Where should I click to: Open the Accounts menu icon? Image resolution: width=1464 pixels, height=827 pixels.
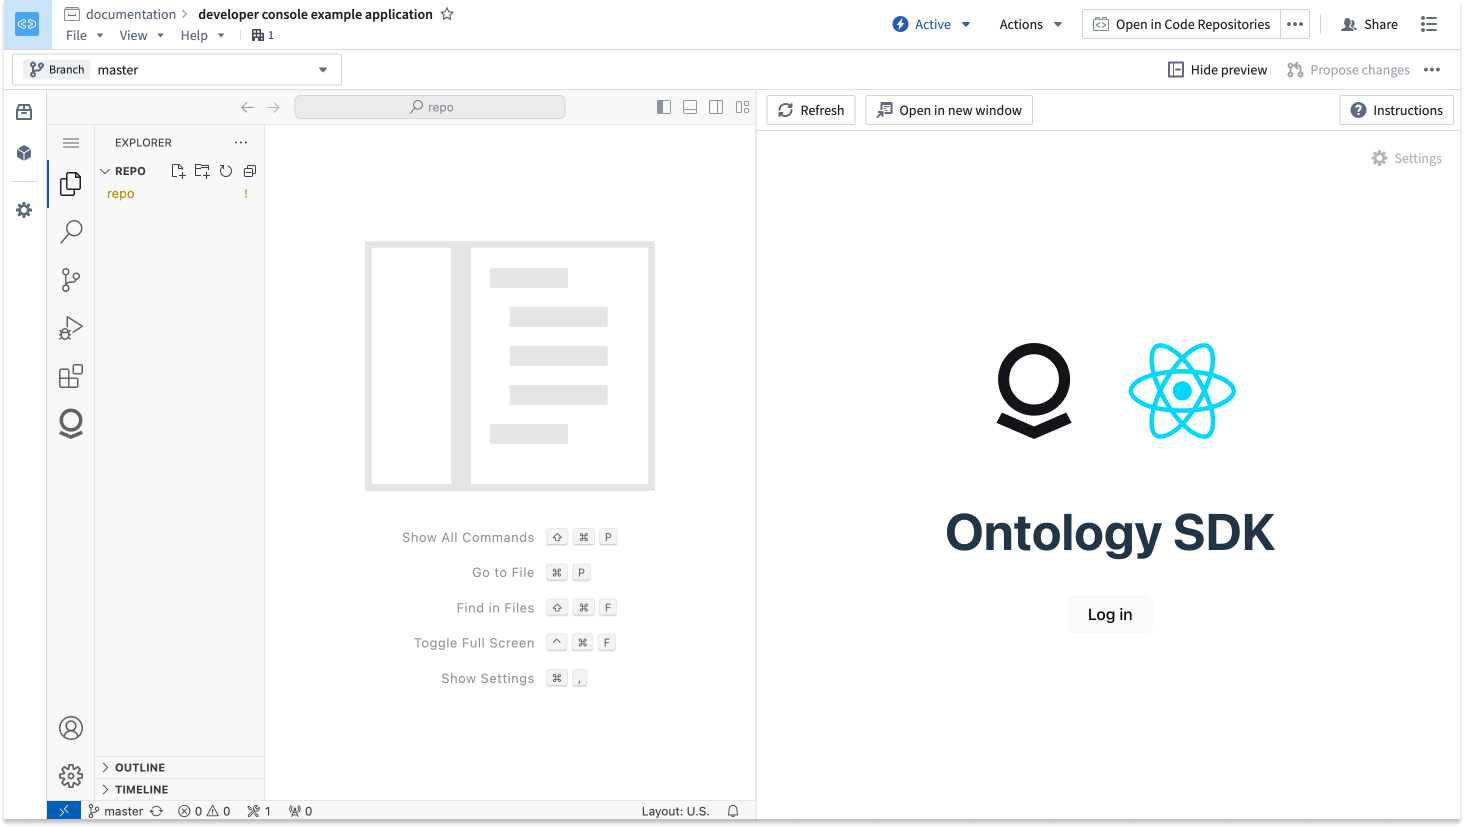pyautogui.click(x=71, y=728)
